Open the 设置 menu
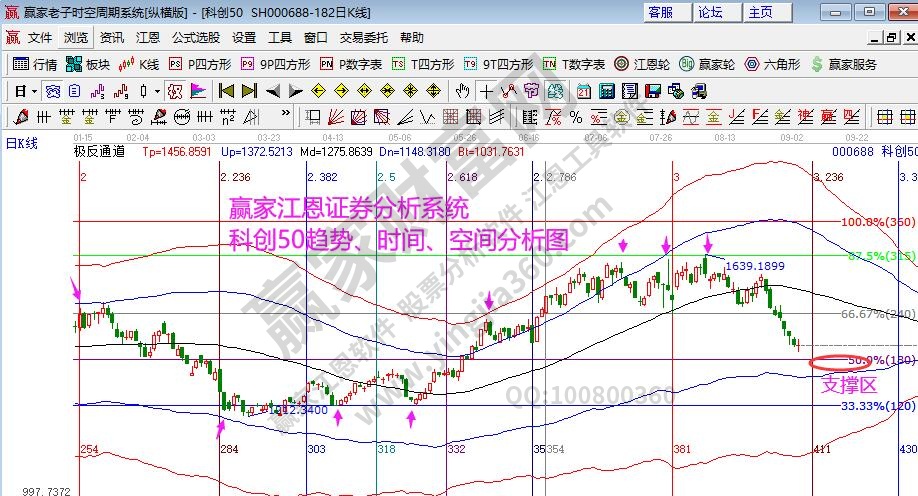This screenshot has width=918, height=496. pos(244,38)
